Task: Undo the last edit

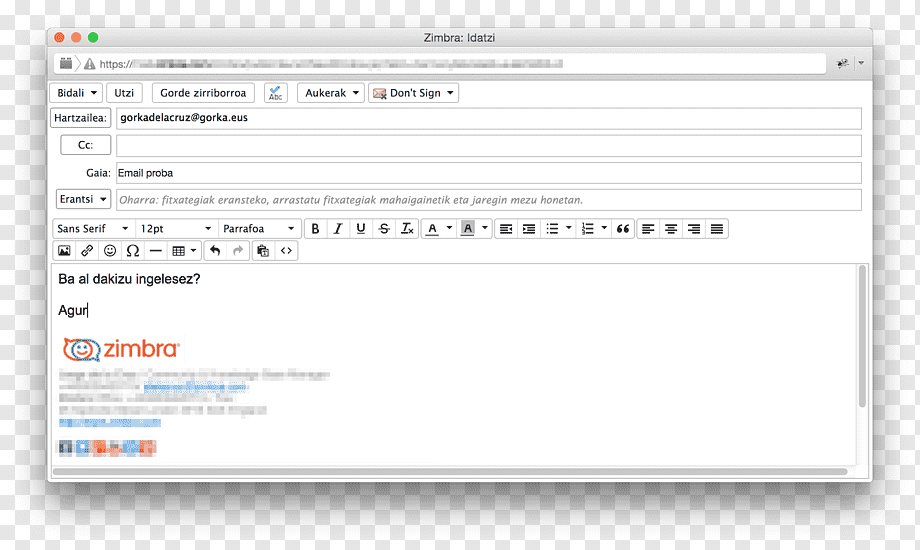Action: tap(215, 251)
